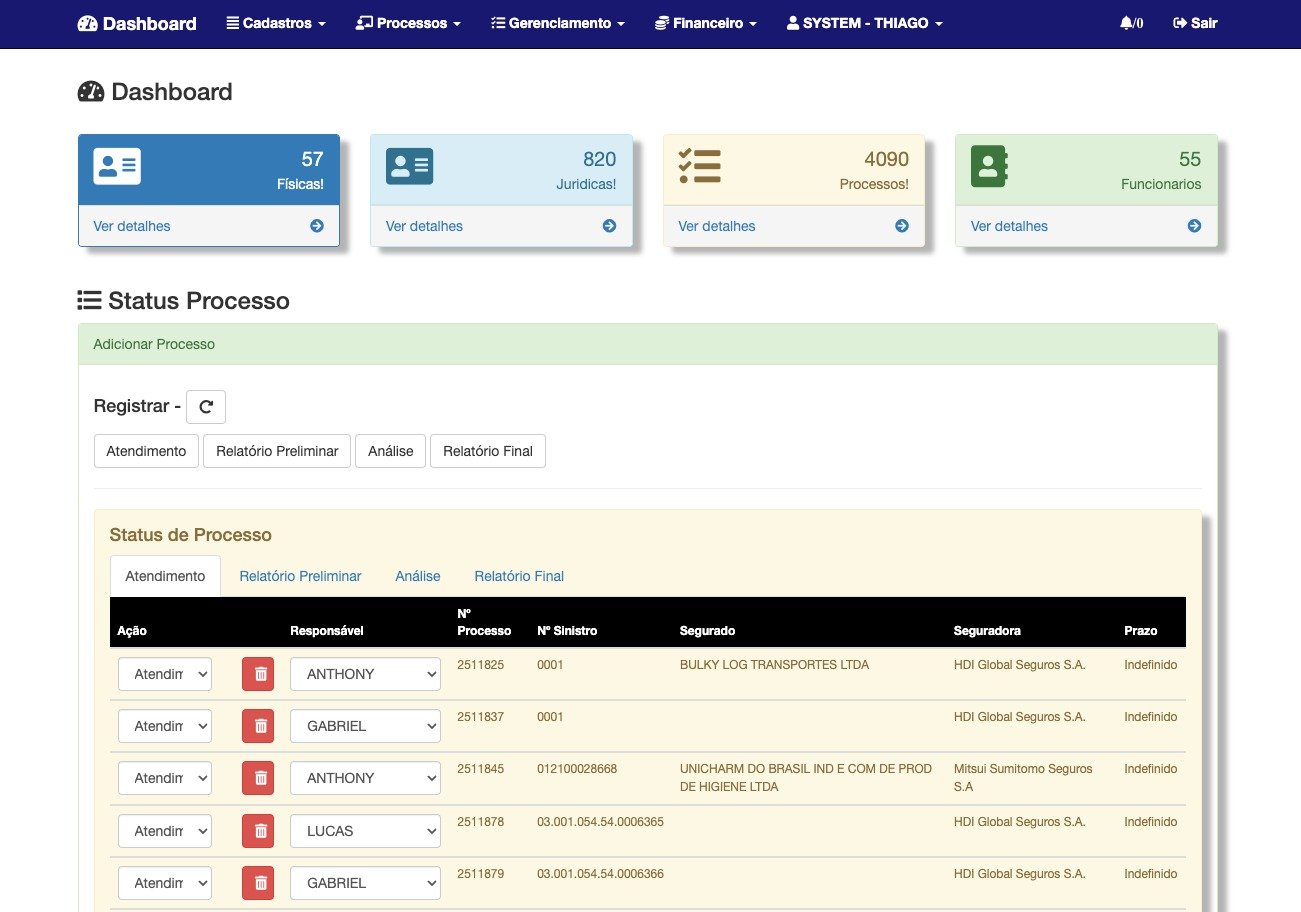Viewport: 1301px width, 912px height.
Task: Open the Responsável dropdown for process 2511825
Action: point(365,674)
